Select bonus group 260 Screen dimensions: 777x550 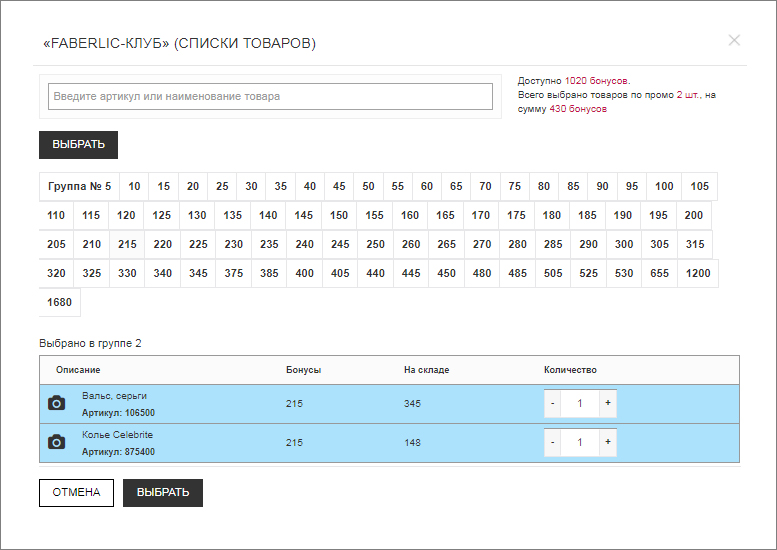coord(411,244)
